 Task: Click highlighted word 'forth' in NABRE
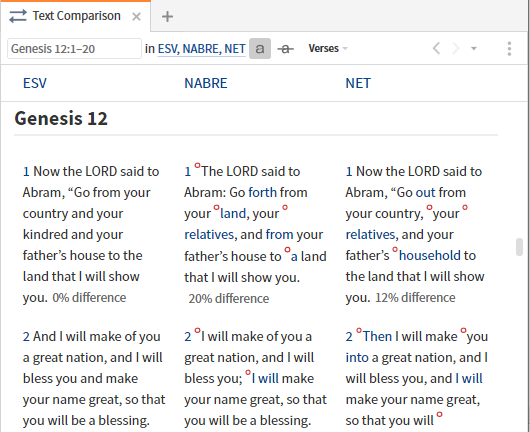pos(263,193)
